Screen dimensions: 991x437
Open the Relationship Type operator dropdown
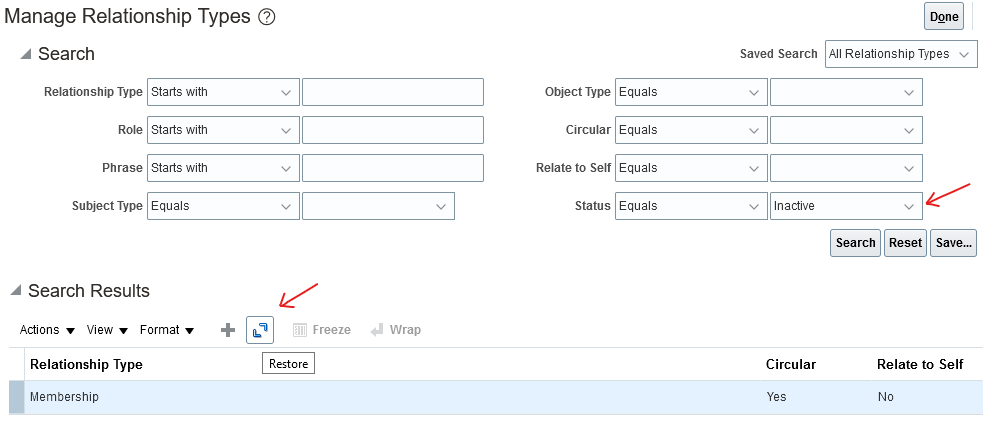click(223, 92)
